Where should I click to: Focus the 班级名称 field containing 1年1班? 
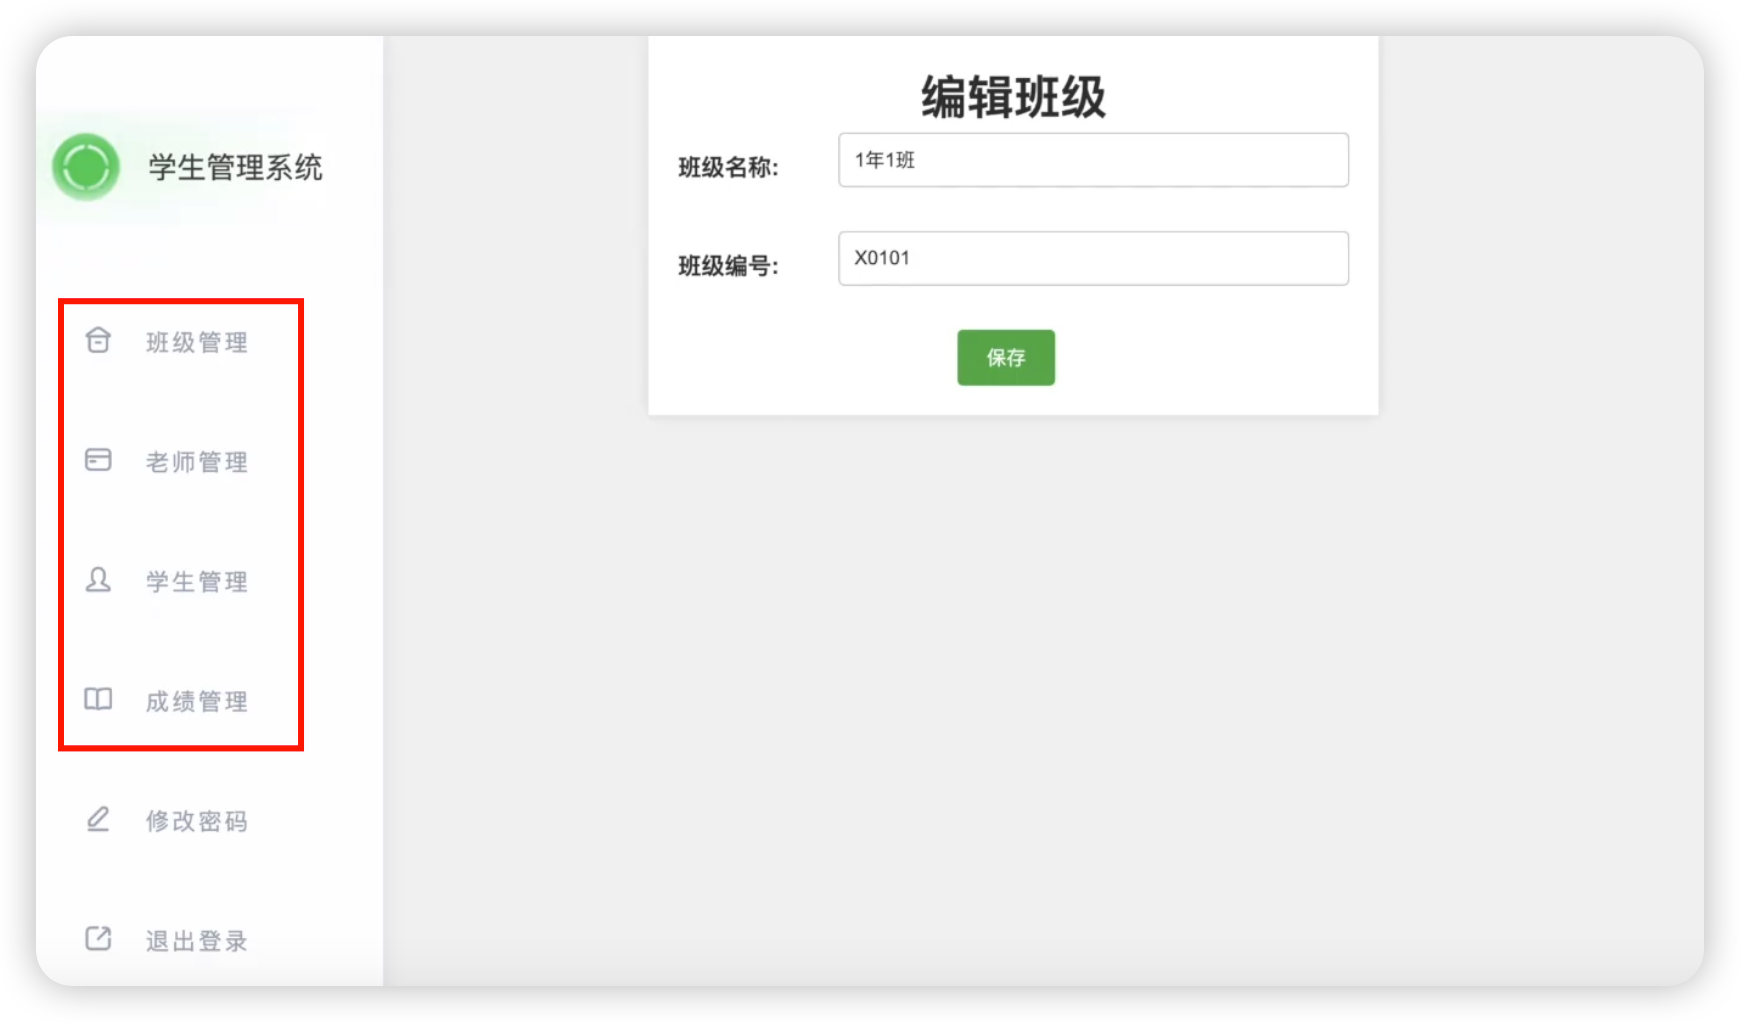click(1093, 160)
